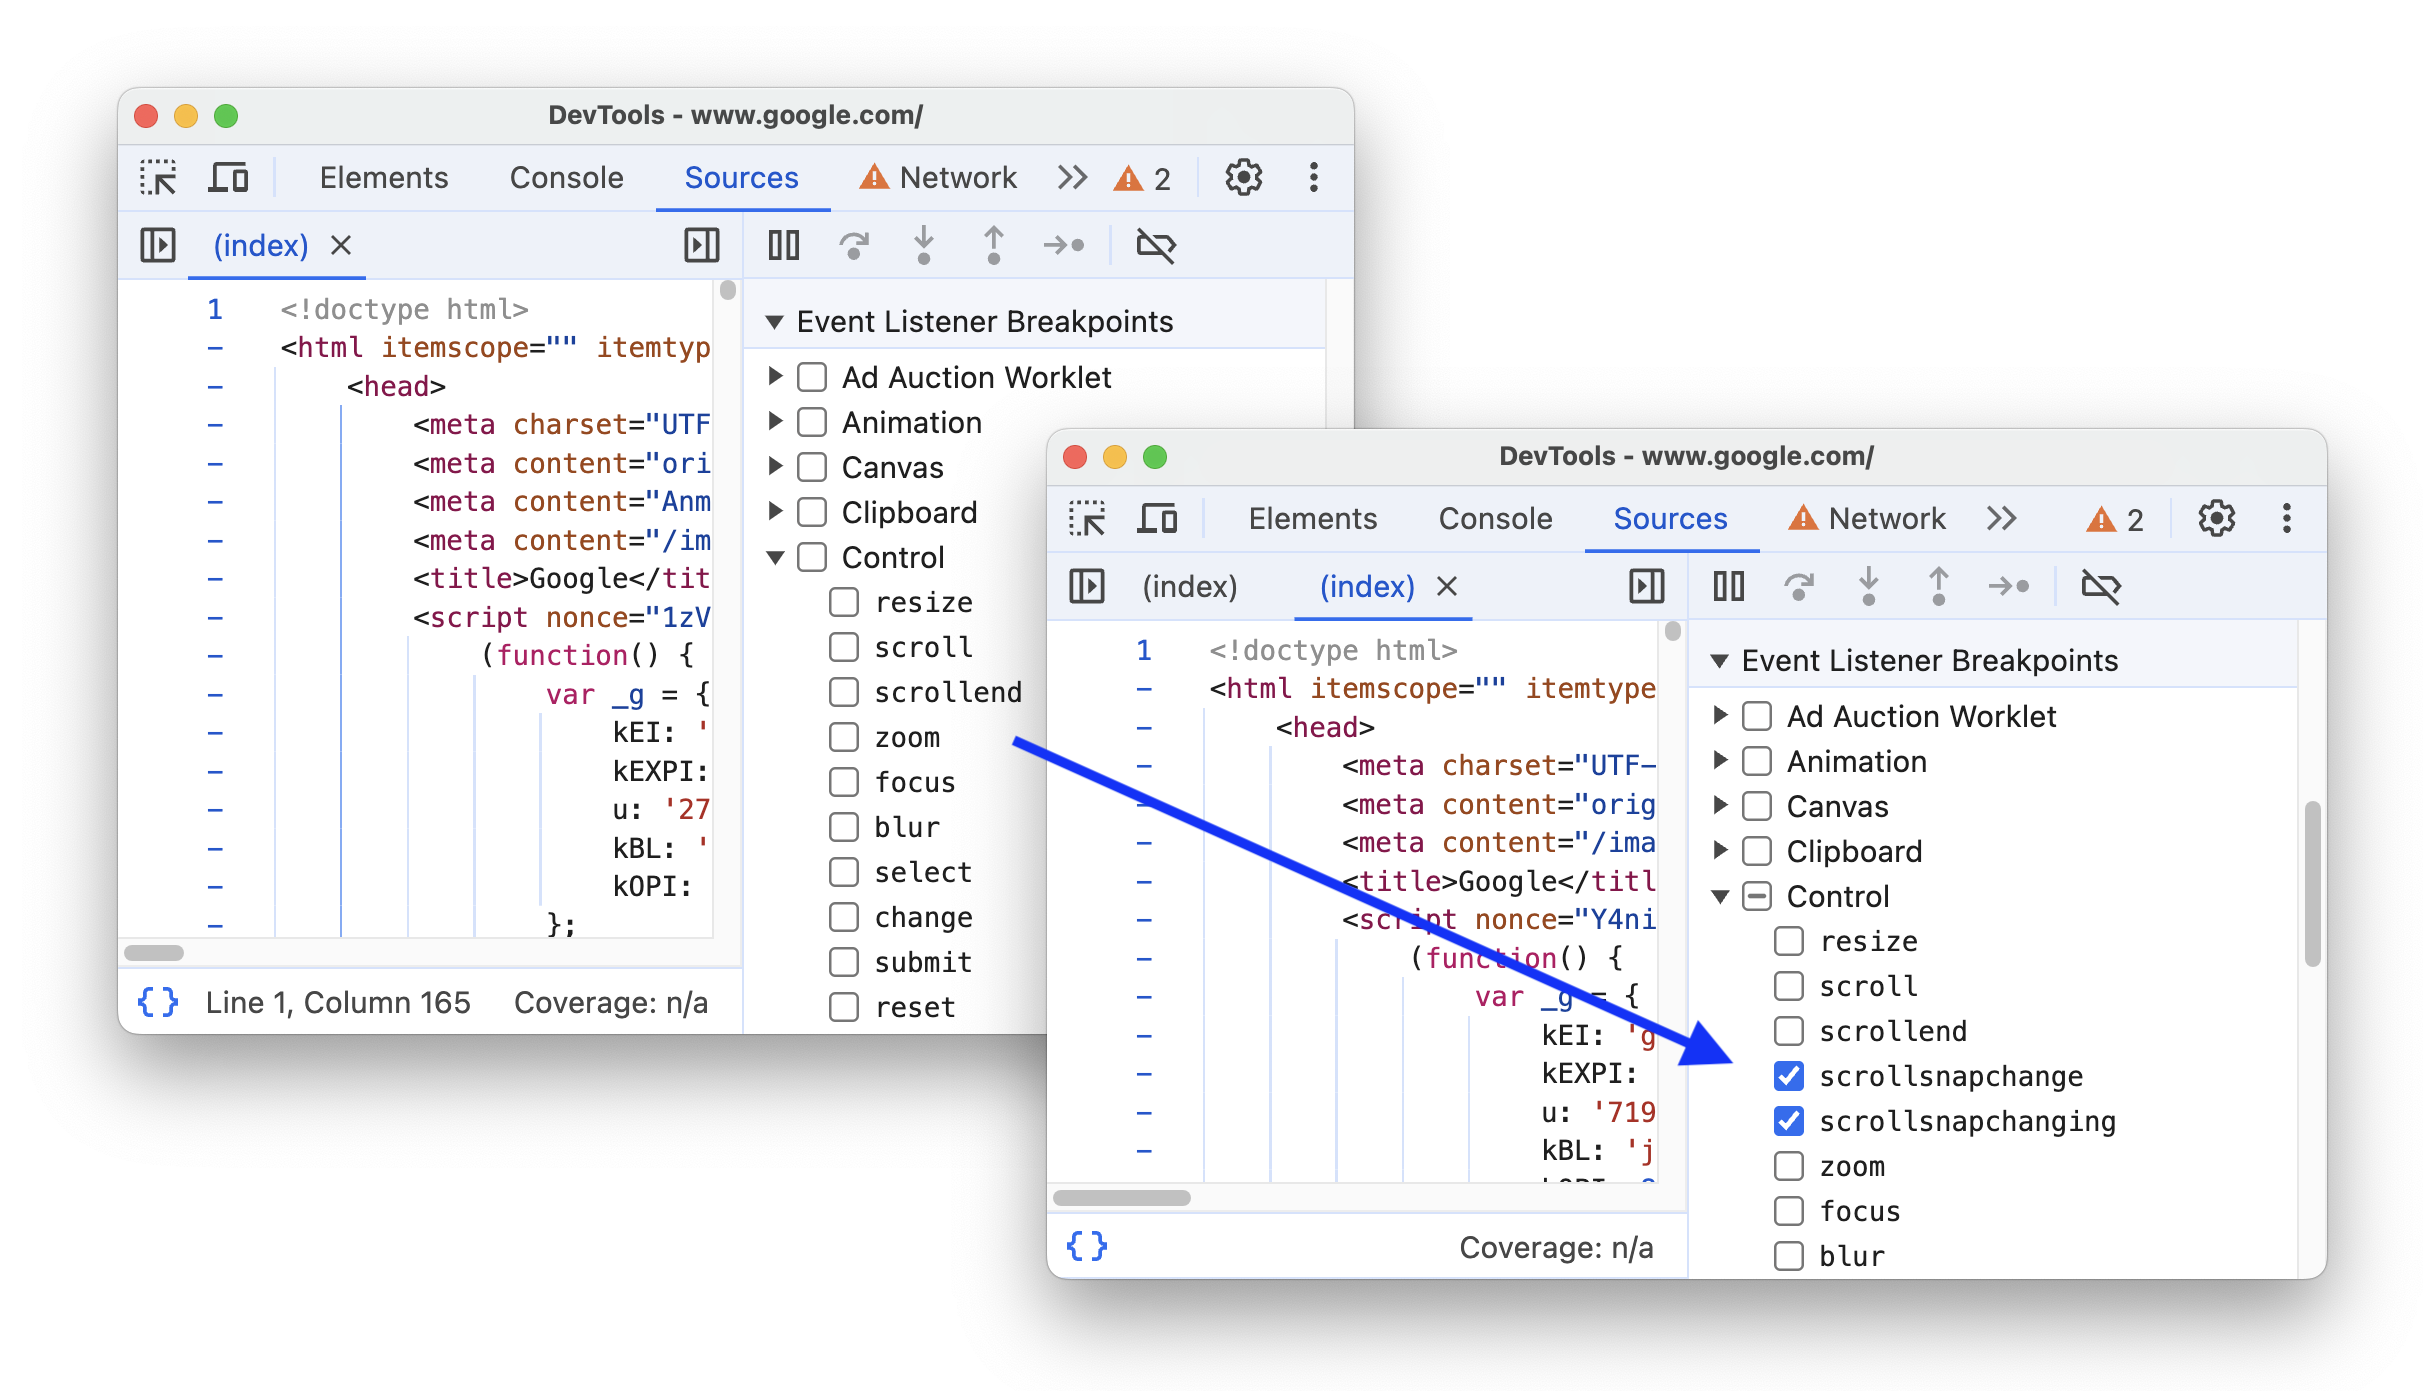Enable the scrollsnapchange breakpoint checkbox
The width and height of the screenshot is (2432, 1391).
point(1784,1077)
